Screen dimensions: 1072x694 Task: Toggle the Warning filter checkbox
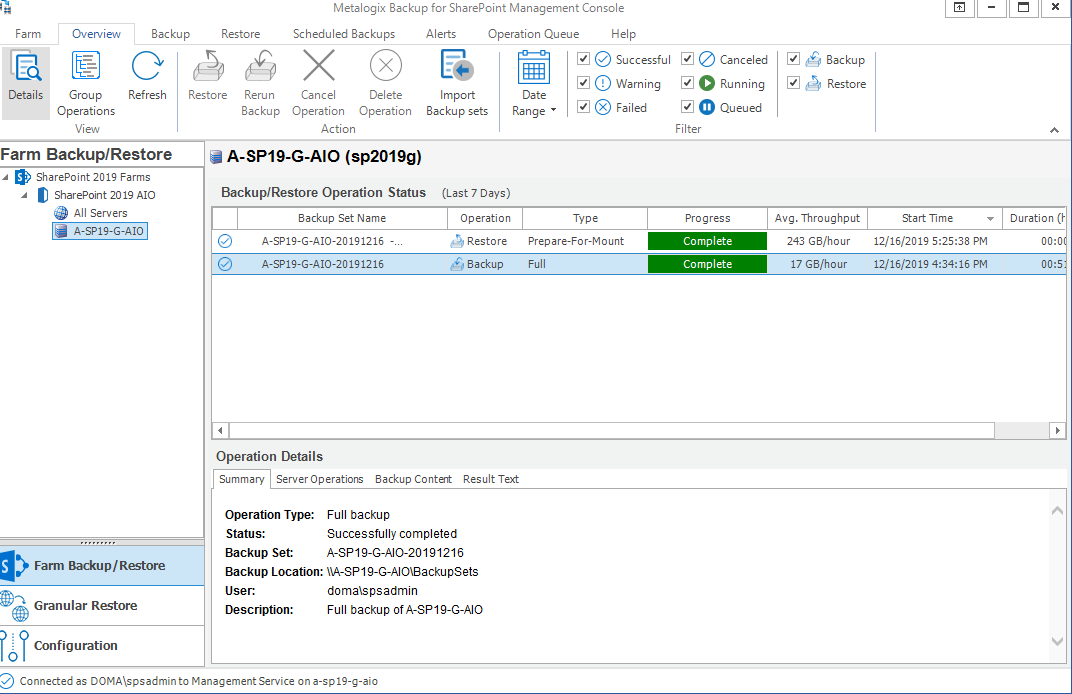[x=583, y=83]
